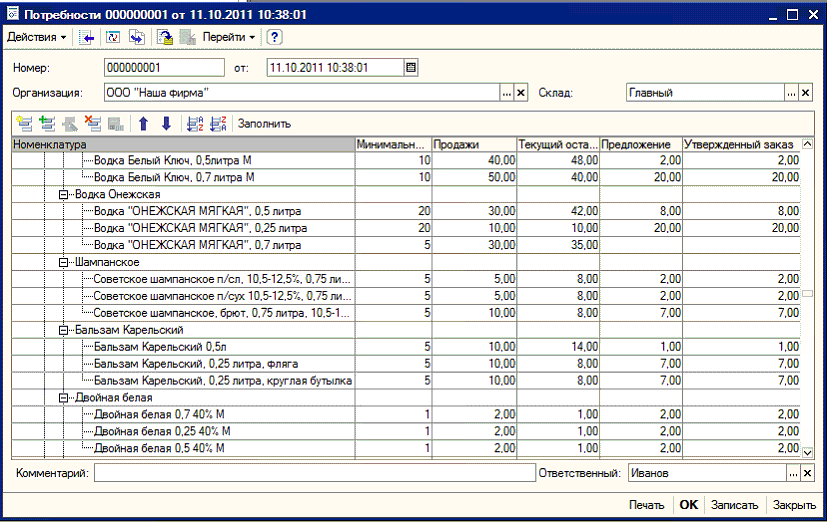Screen dimensions: 828x523
Task: Click the delete row icon with red cross
Action: click(93, 124)
